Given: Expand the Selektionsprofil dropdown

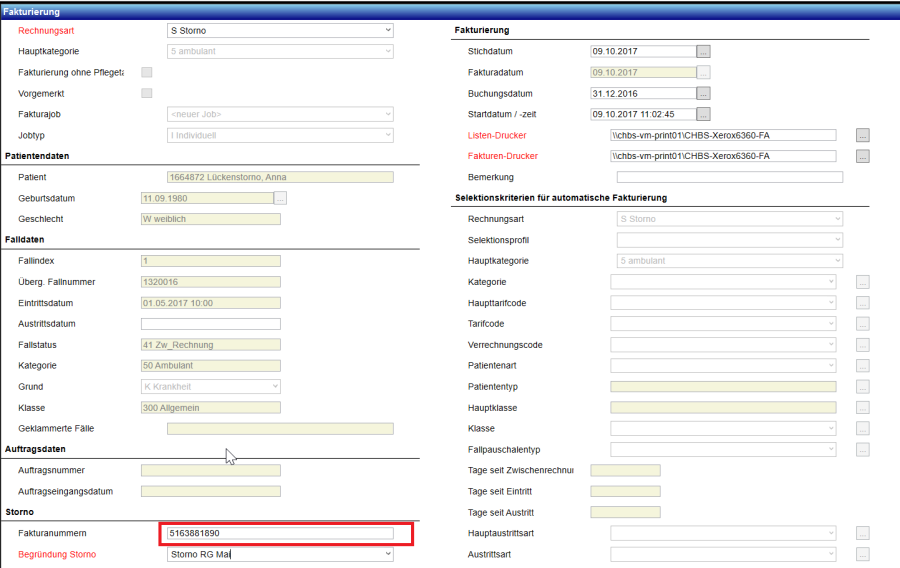Looking at the screenshot, I should point(729,240).
